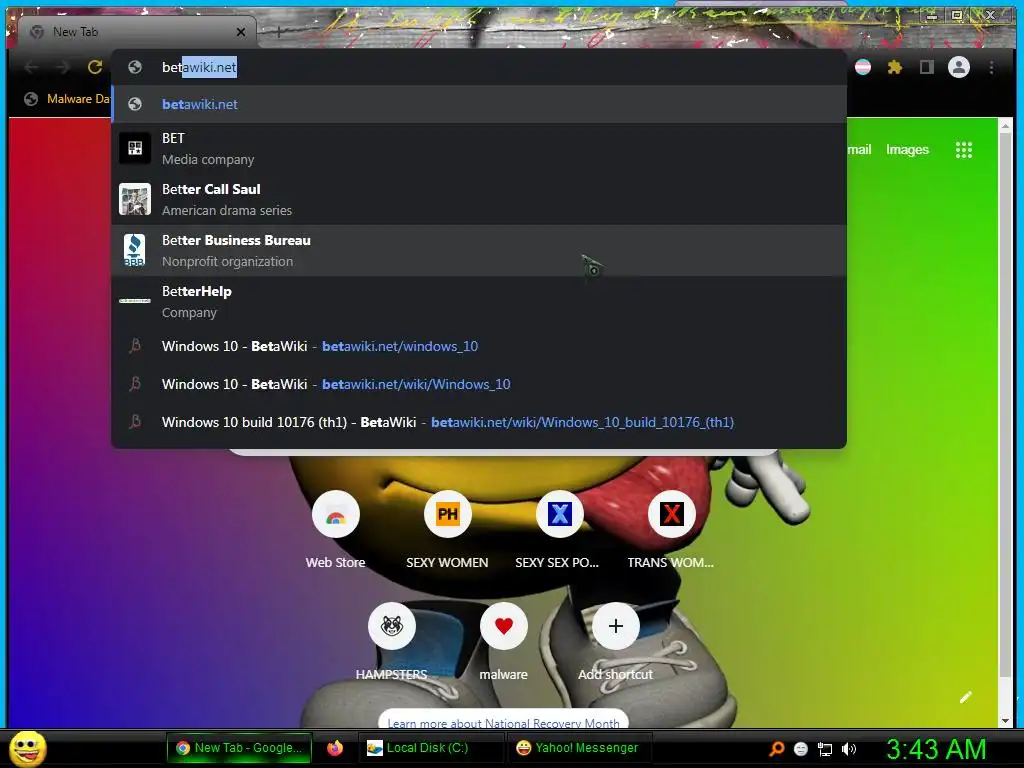Open the Google apps grid

964,150
